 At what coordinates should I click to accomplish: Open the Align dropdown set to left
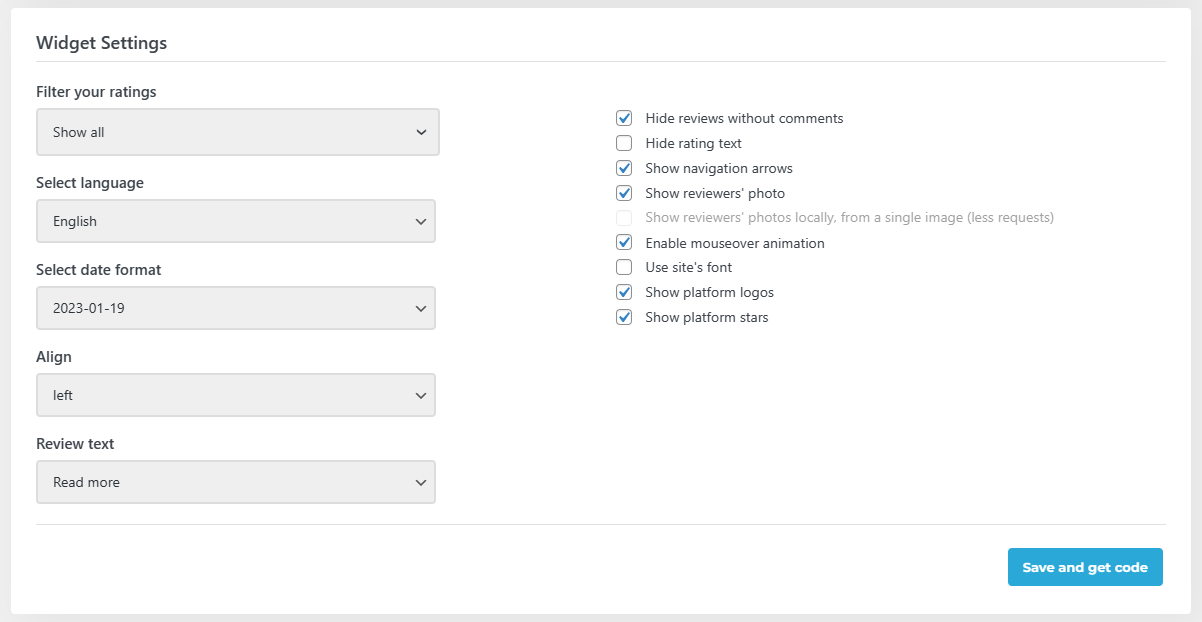236,395
